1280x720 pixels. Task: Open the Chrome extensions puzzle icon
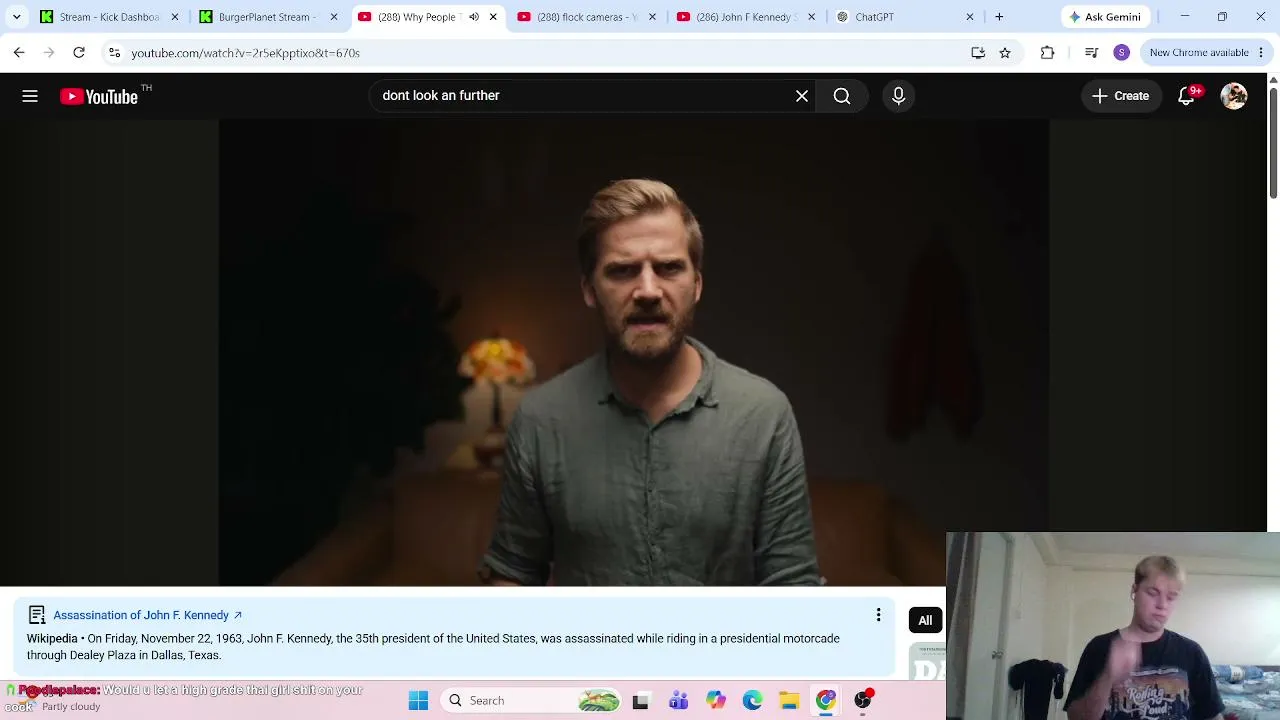coord(1047,53)
